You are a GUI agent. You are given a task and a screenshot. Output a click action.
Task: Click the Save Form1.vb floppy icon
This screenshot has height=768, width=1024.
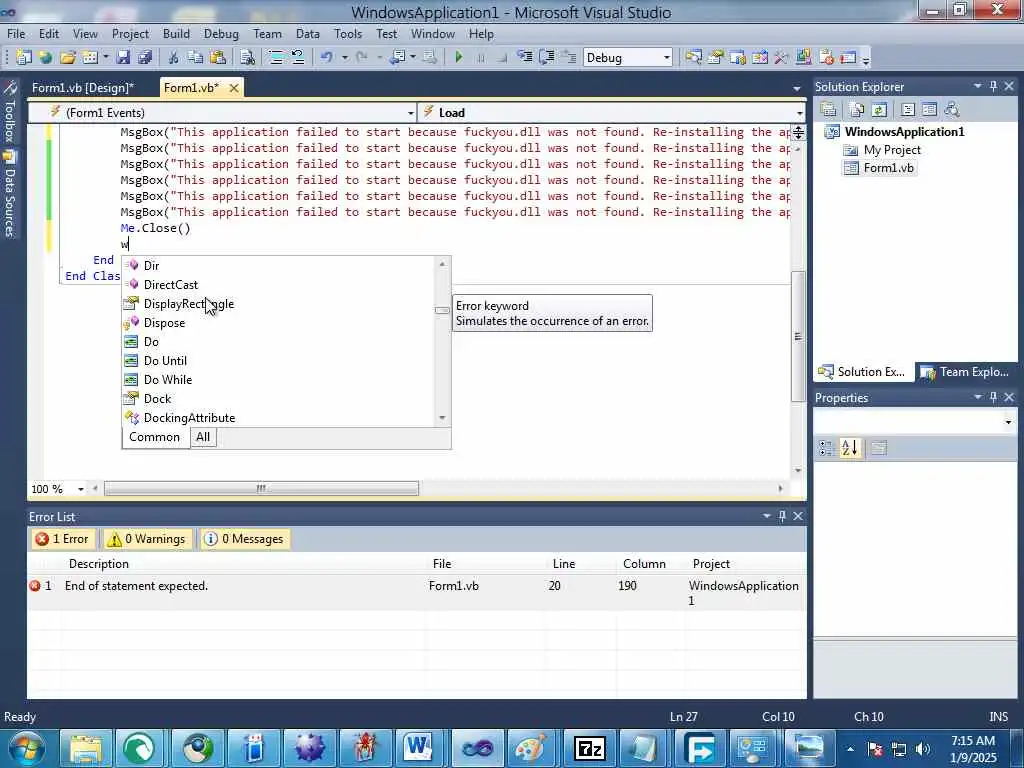[x=123, y=57]
